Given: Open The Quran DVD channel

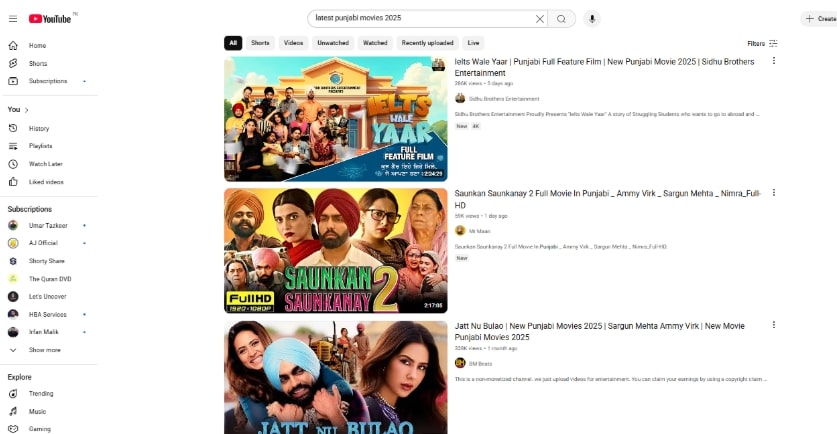Looking at the screenshot, I should pos(48,279).
